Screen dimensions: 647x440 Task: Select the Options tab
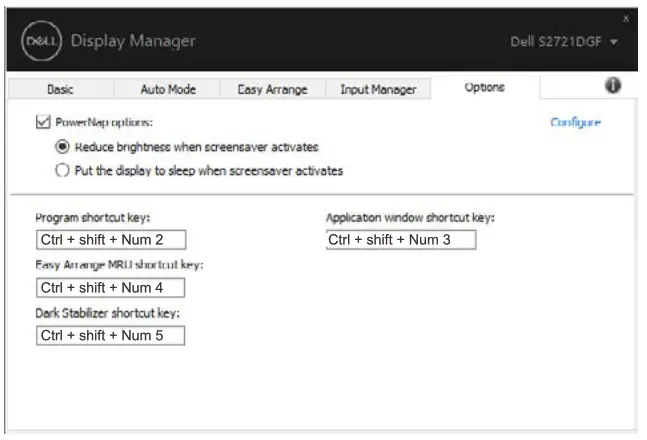(x=485, y=88)
